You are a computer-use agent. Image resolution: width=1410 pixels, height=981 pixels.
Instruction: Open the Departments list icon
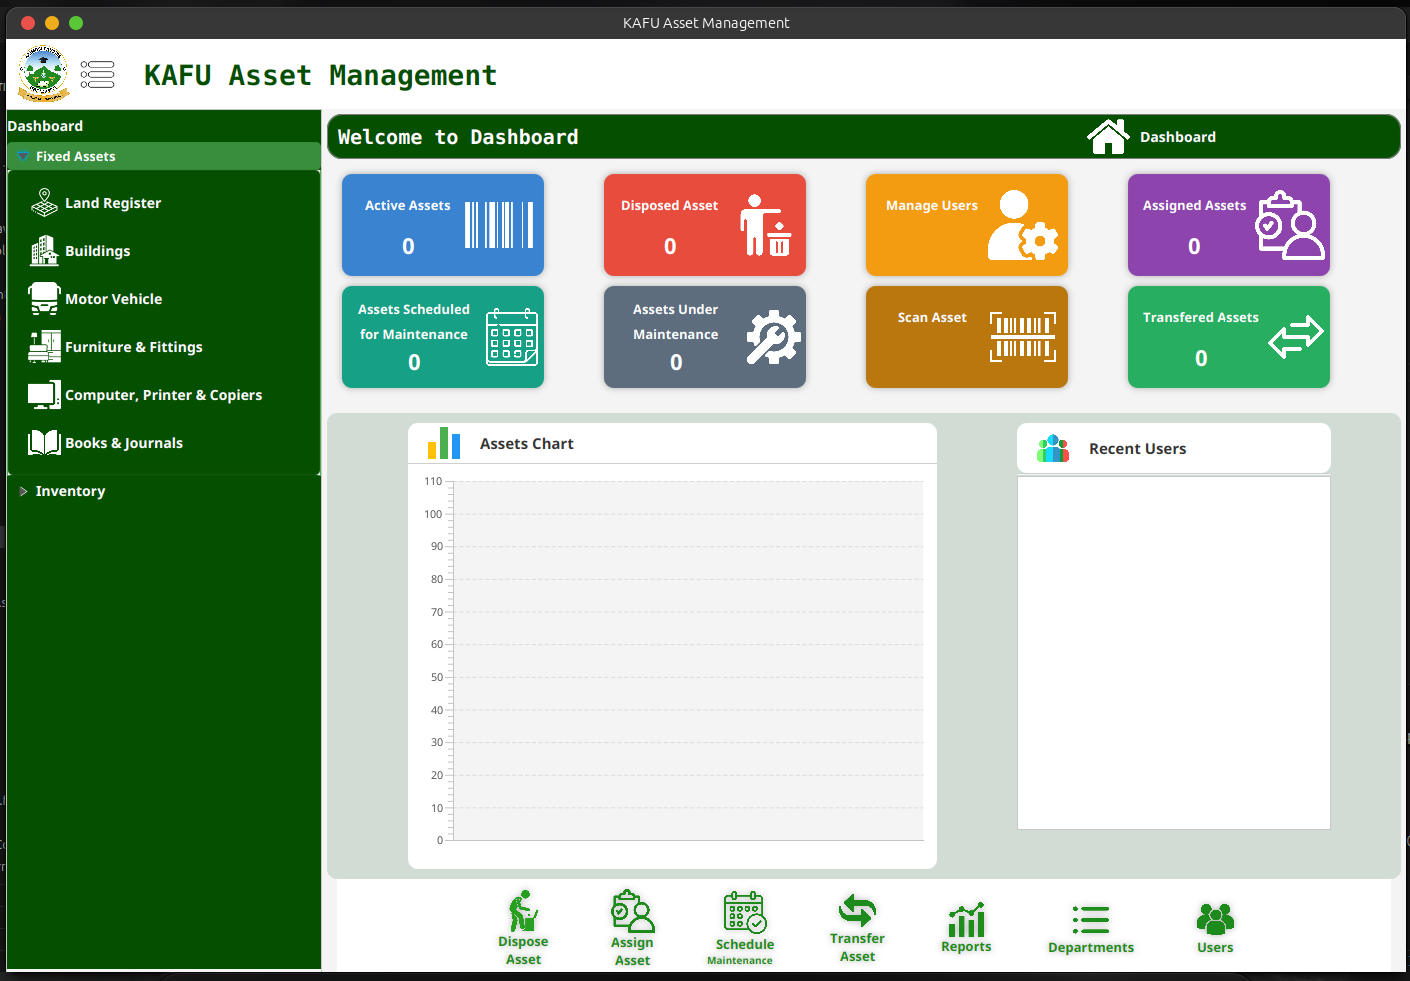1090,919
